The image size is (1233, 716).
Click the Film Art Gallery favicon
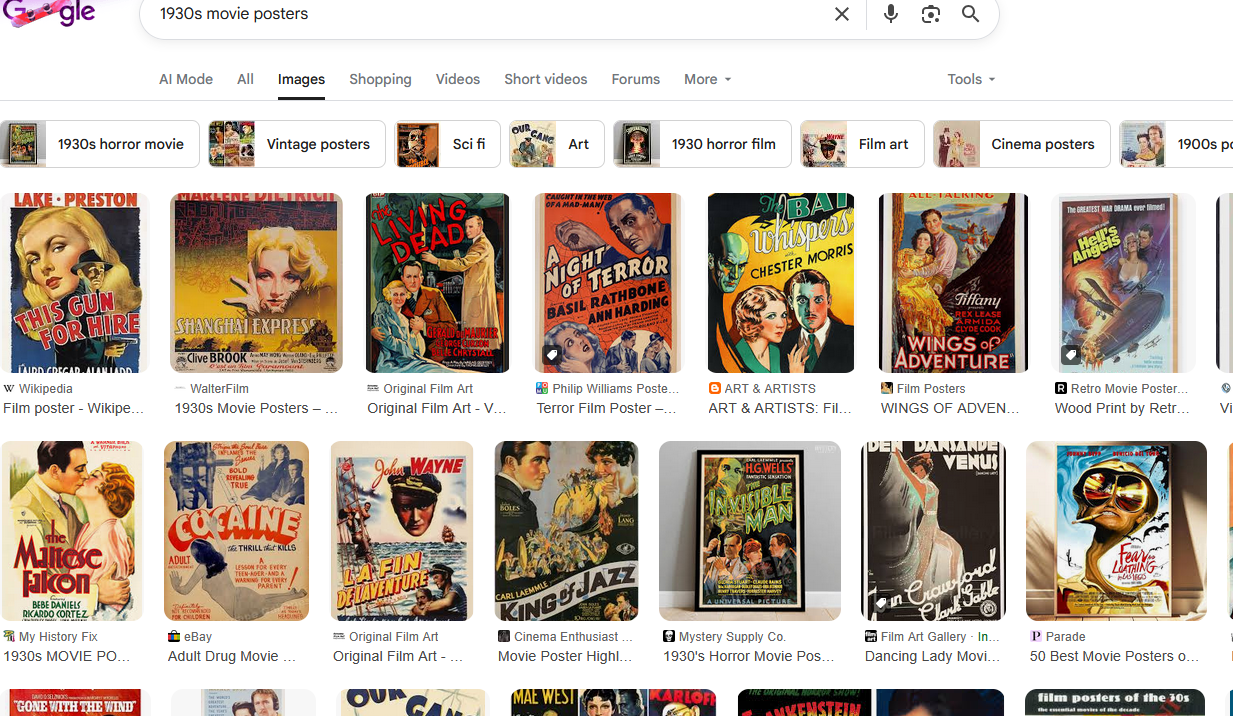[871, 636]
